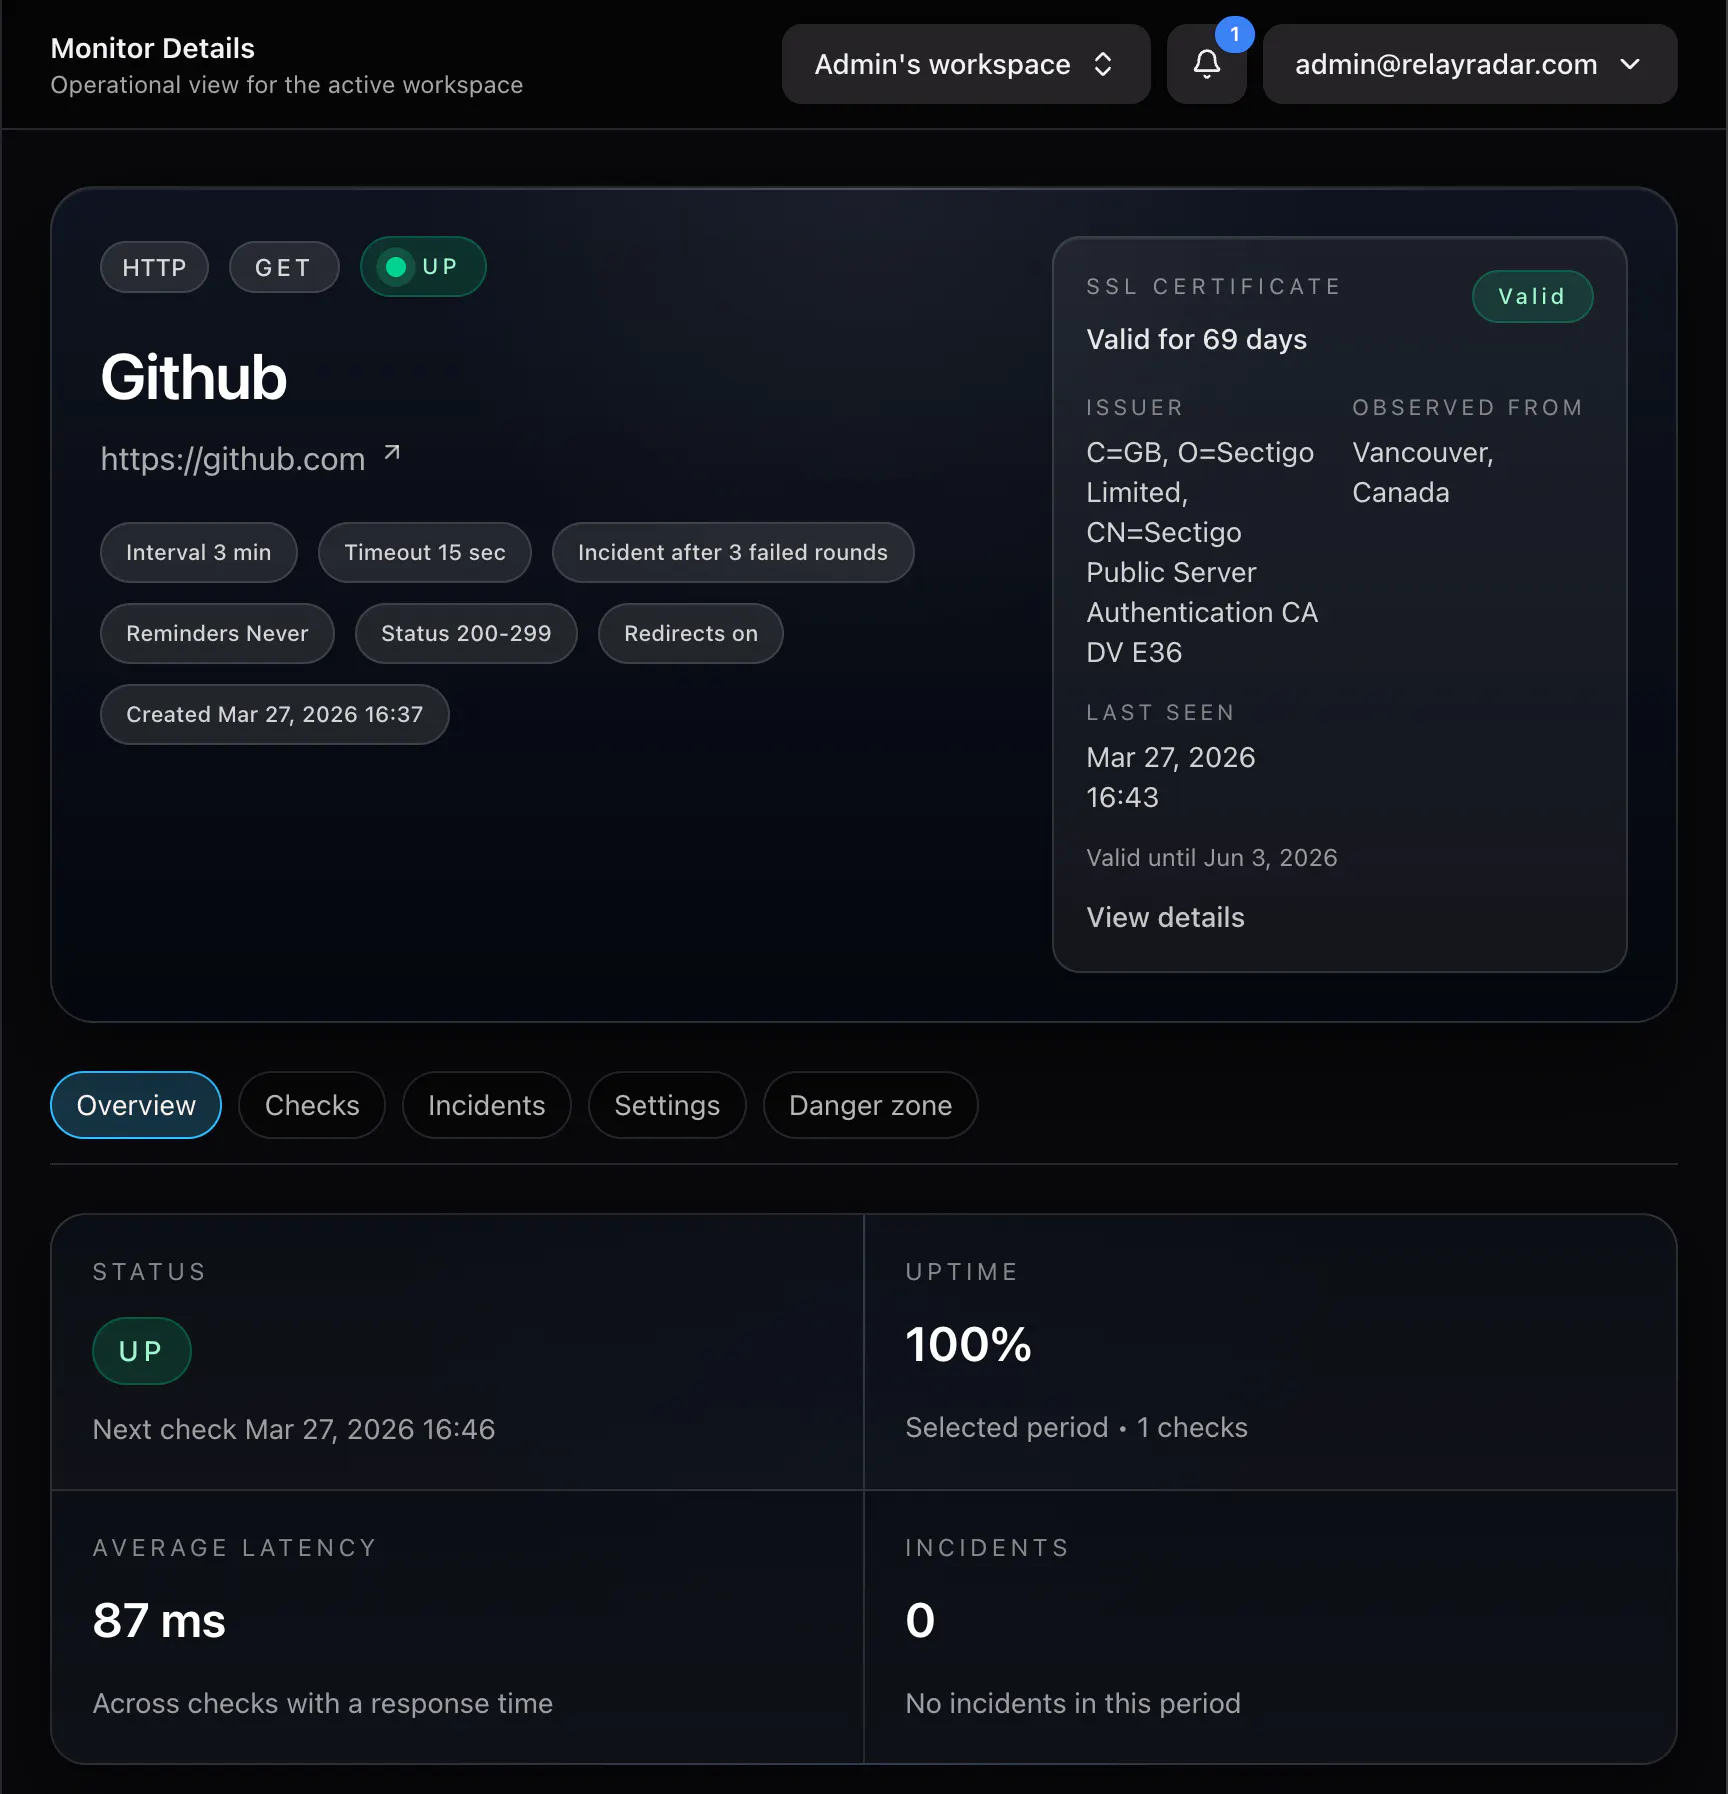Click the Next check Mar 27, 2026 16:46 text
Screen dimensions: 1728x1794
pyautogui.click(x=294, y=1429)
